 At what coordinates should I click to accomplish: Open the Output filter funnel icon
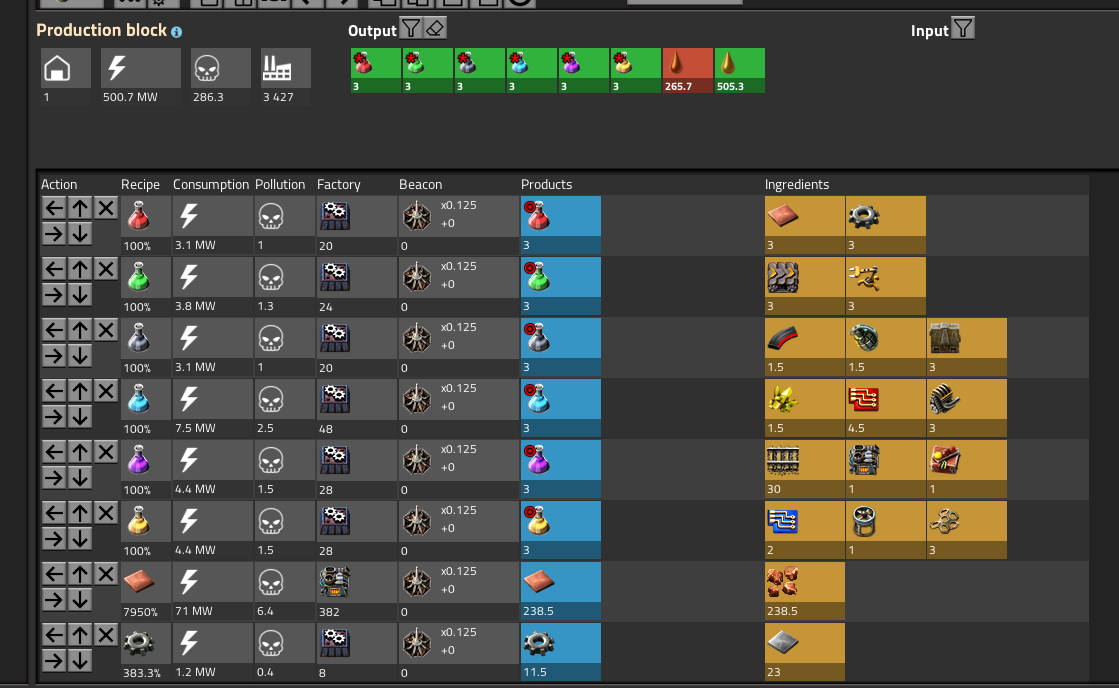(x=410, y=29)
